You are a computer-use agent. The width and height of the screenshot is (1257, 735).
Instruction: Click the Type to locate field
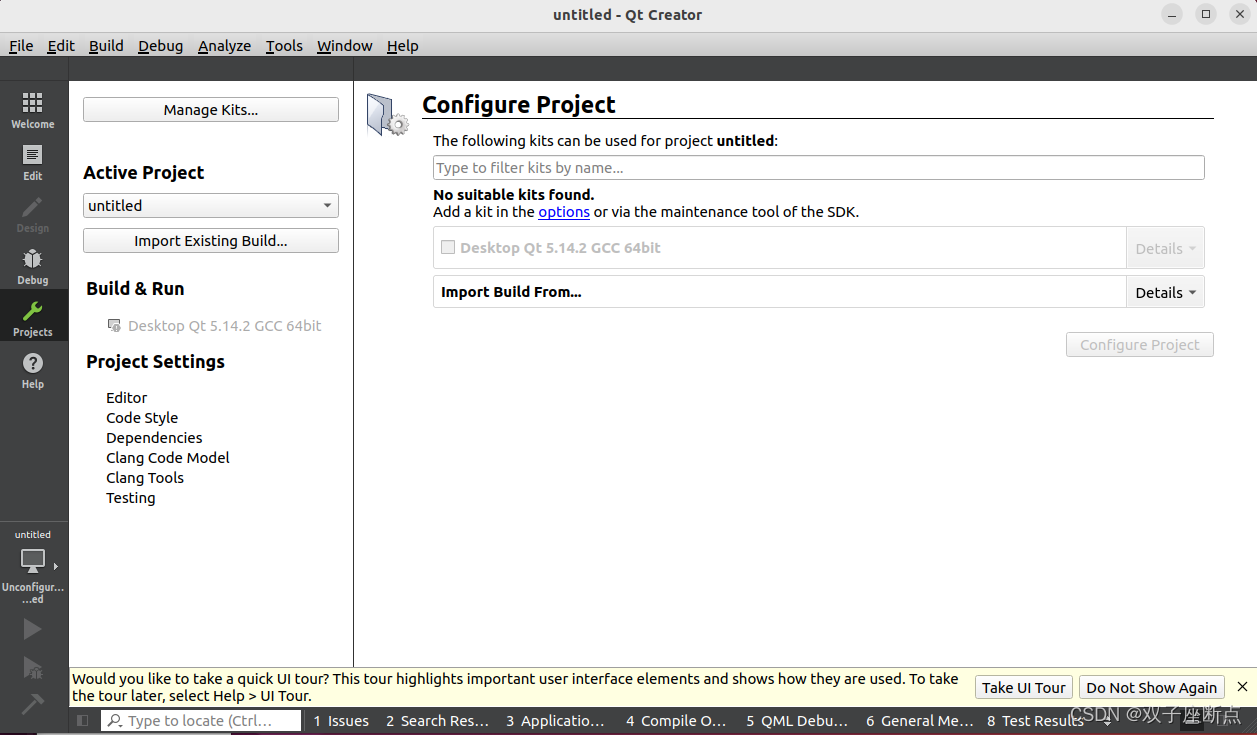pos(201,721)
